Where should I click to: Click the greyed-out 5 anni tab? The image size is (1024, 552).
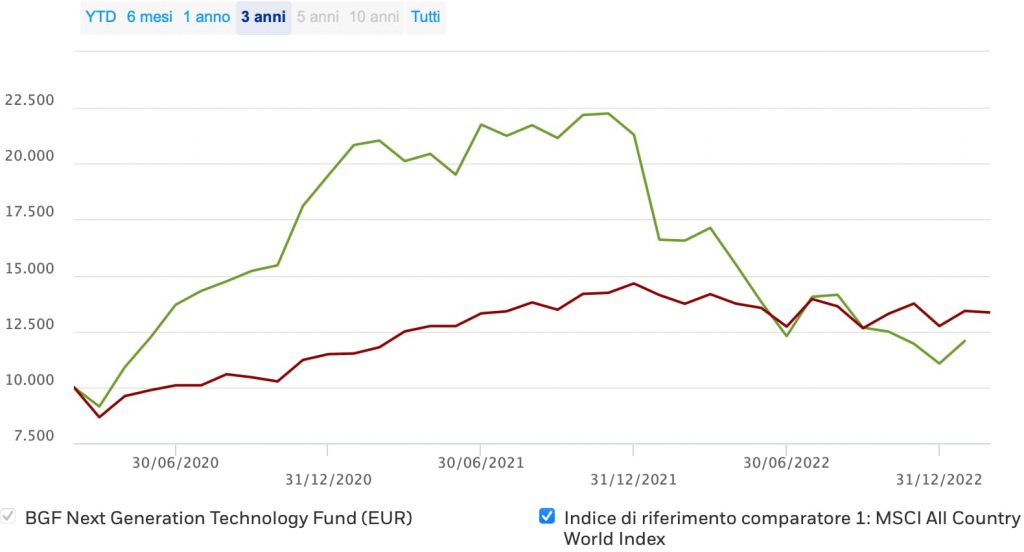tap(318, 17)
